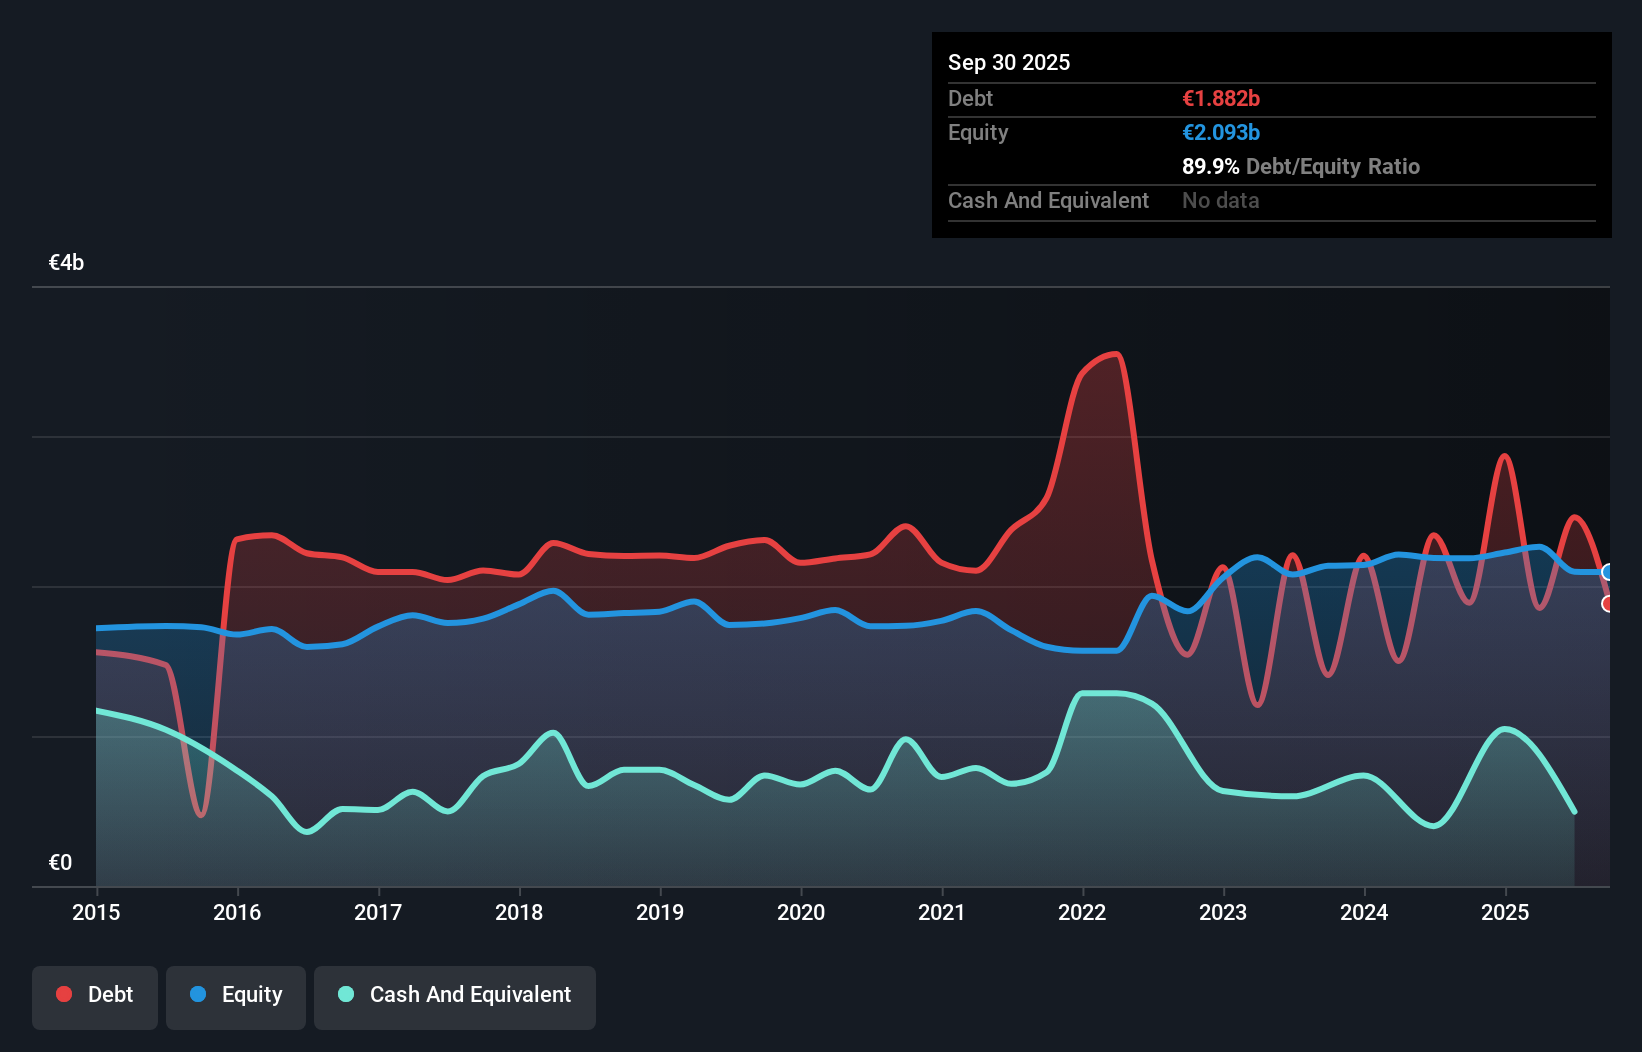1642x1052 pixels.
Task: Toggle the Equity legend button
Action: click(x=236, y=997)
